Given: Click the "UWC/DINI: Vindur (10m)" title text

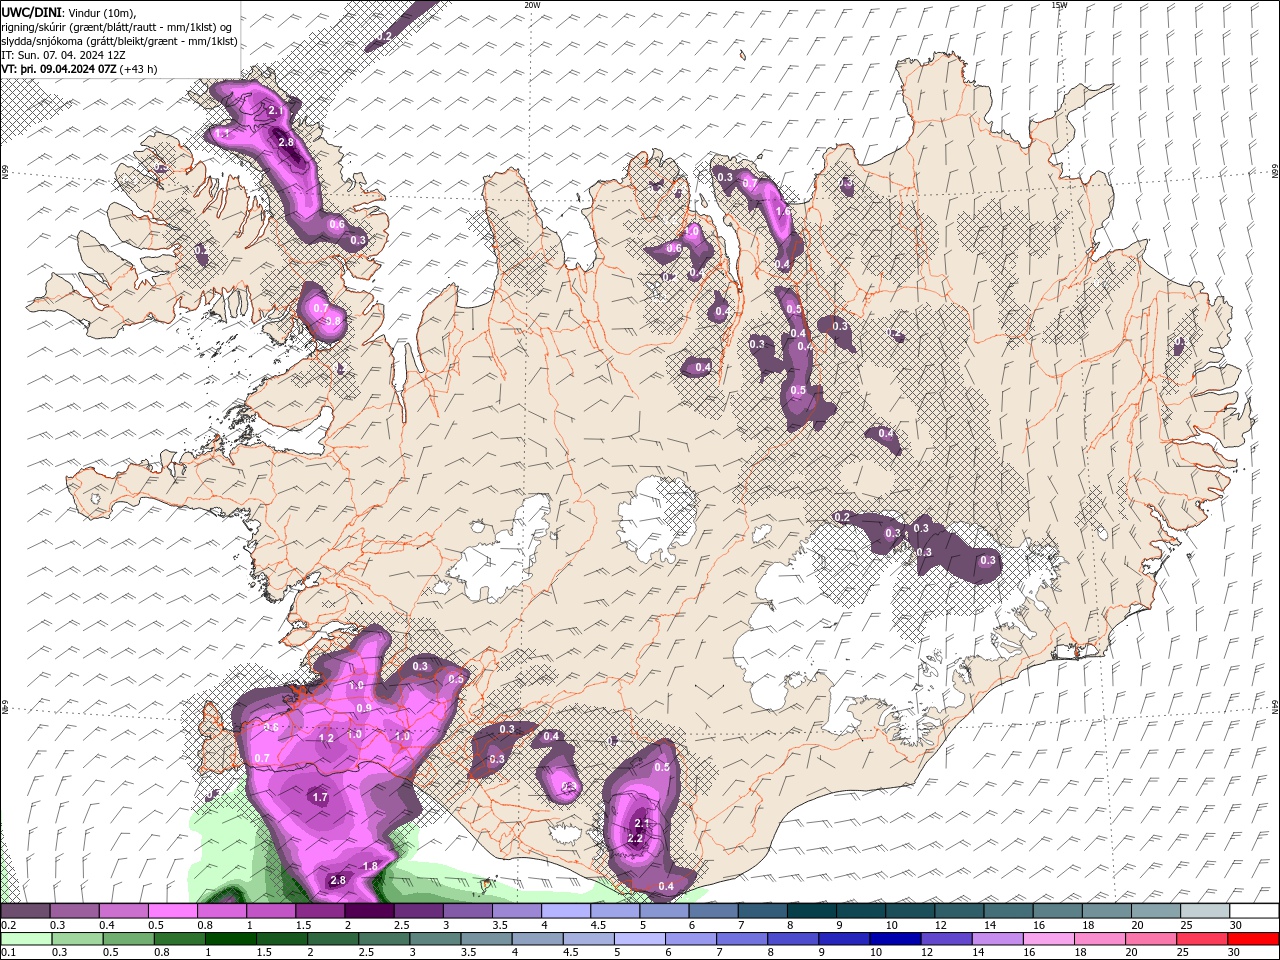Looking at the screenshot, I should [69, 12].
